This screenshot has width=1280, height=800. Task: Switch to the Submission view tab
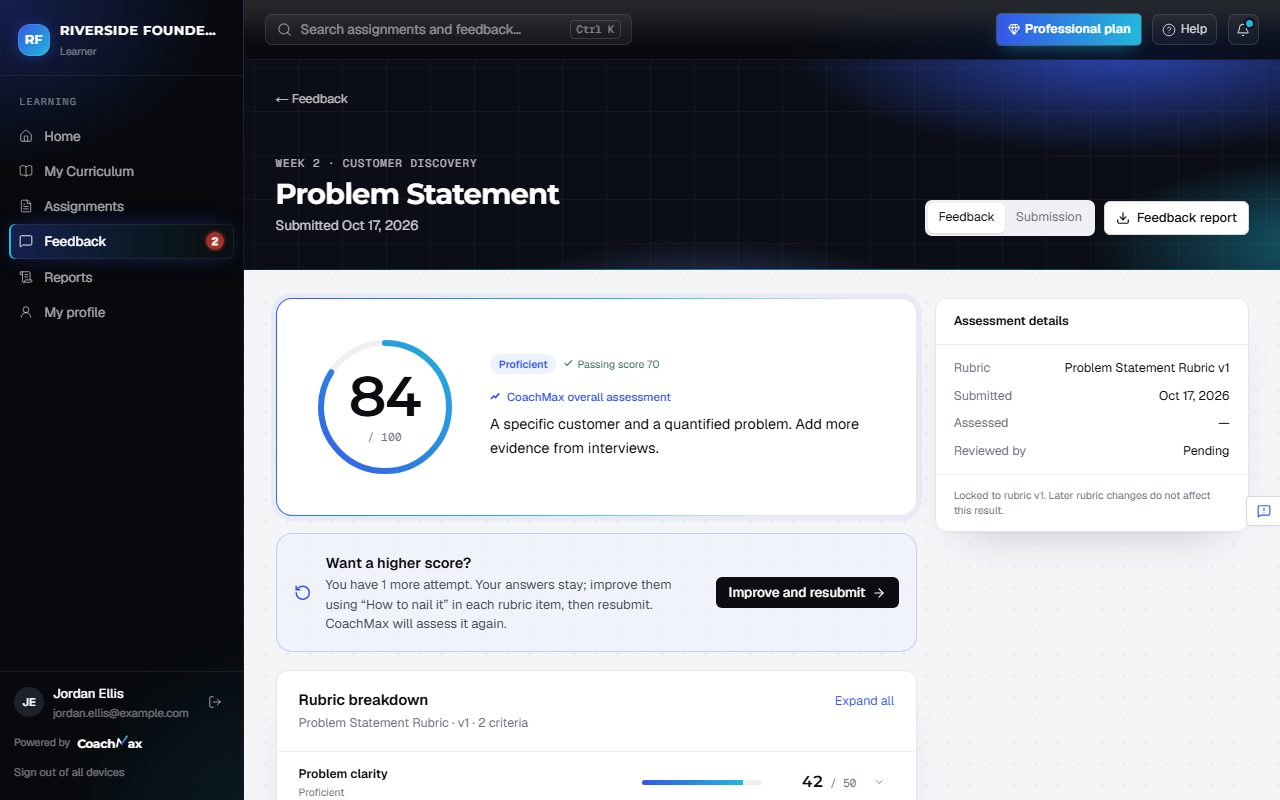point(1049,217)
